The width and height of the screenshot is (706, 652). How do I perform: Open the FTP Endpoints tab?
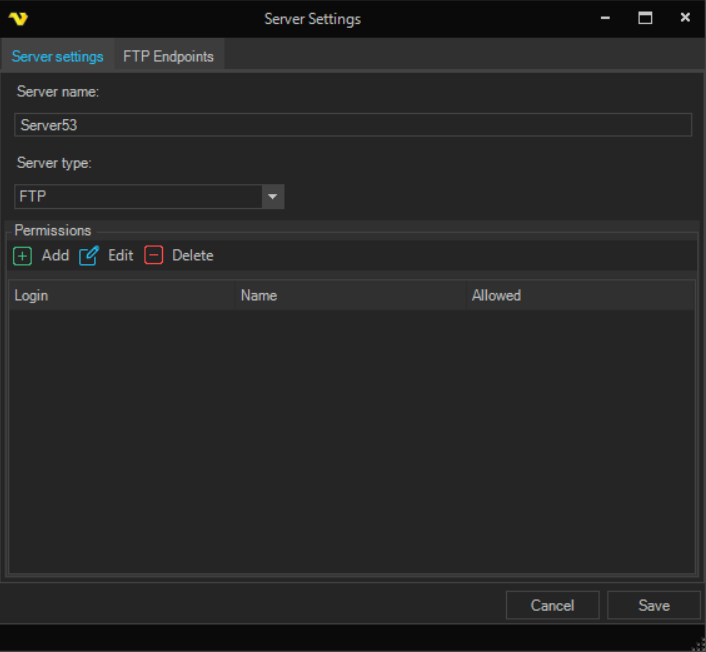[168, 56]
